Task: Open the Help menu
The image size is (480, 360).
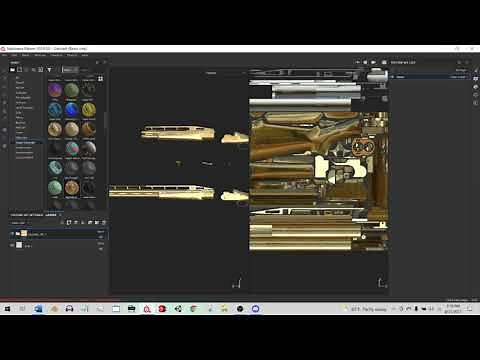Action: [85, 55]
